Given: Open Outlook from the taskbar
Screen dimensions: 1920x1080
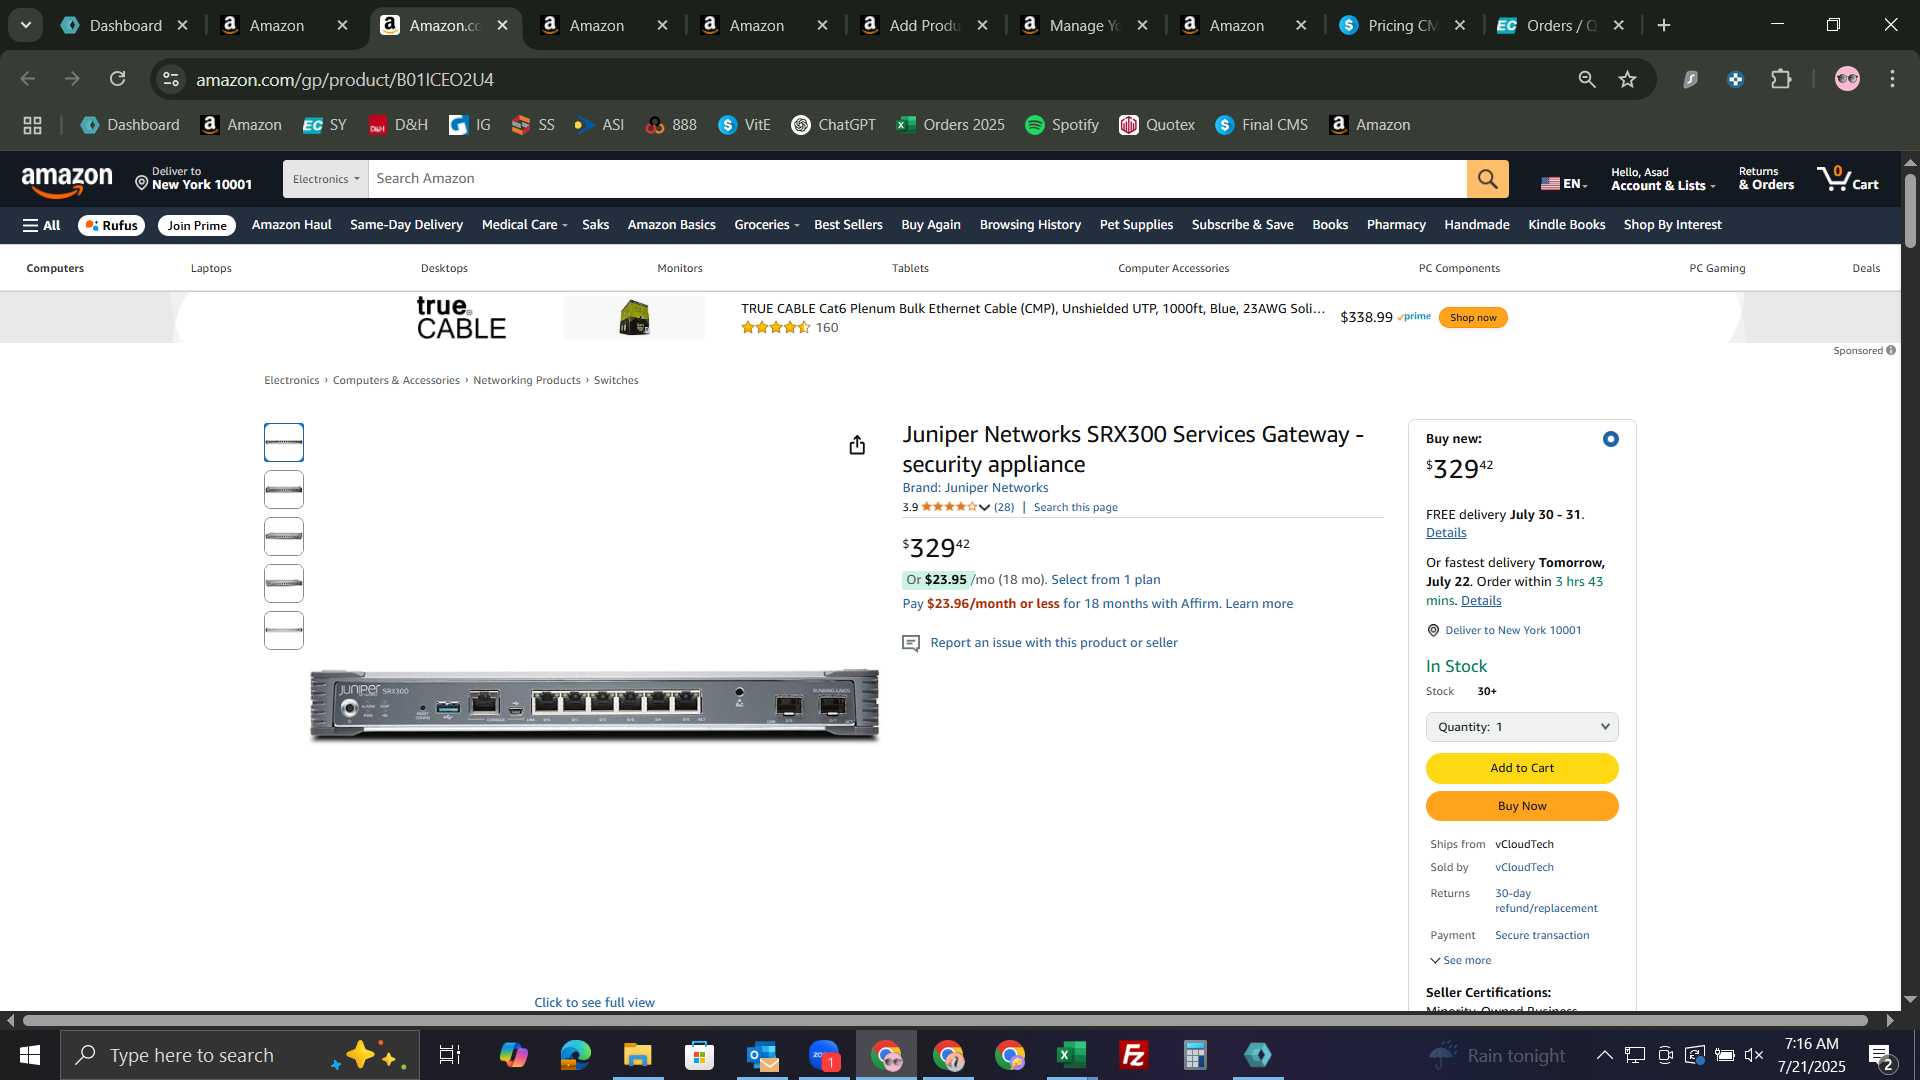Looking at the screenshot, I should [762, 1055].
